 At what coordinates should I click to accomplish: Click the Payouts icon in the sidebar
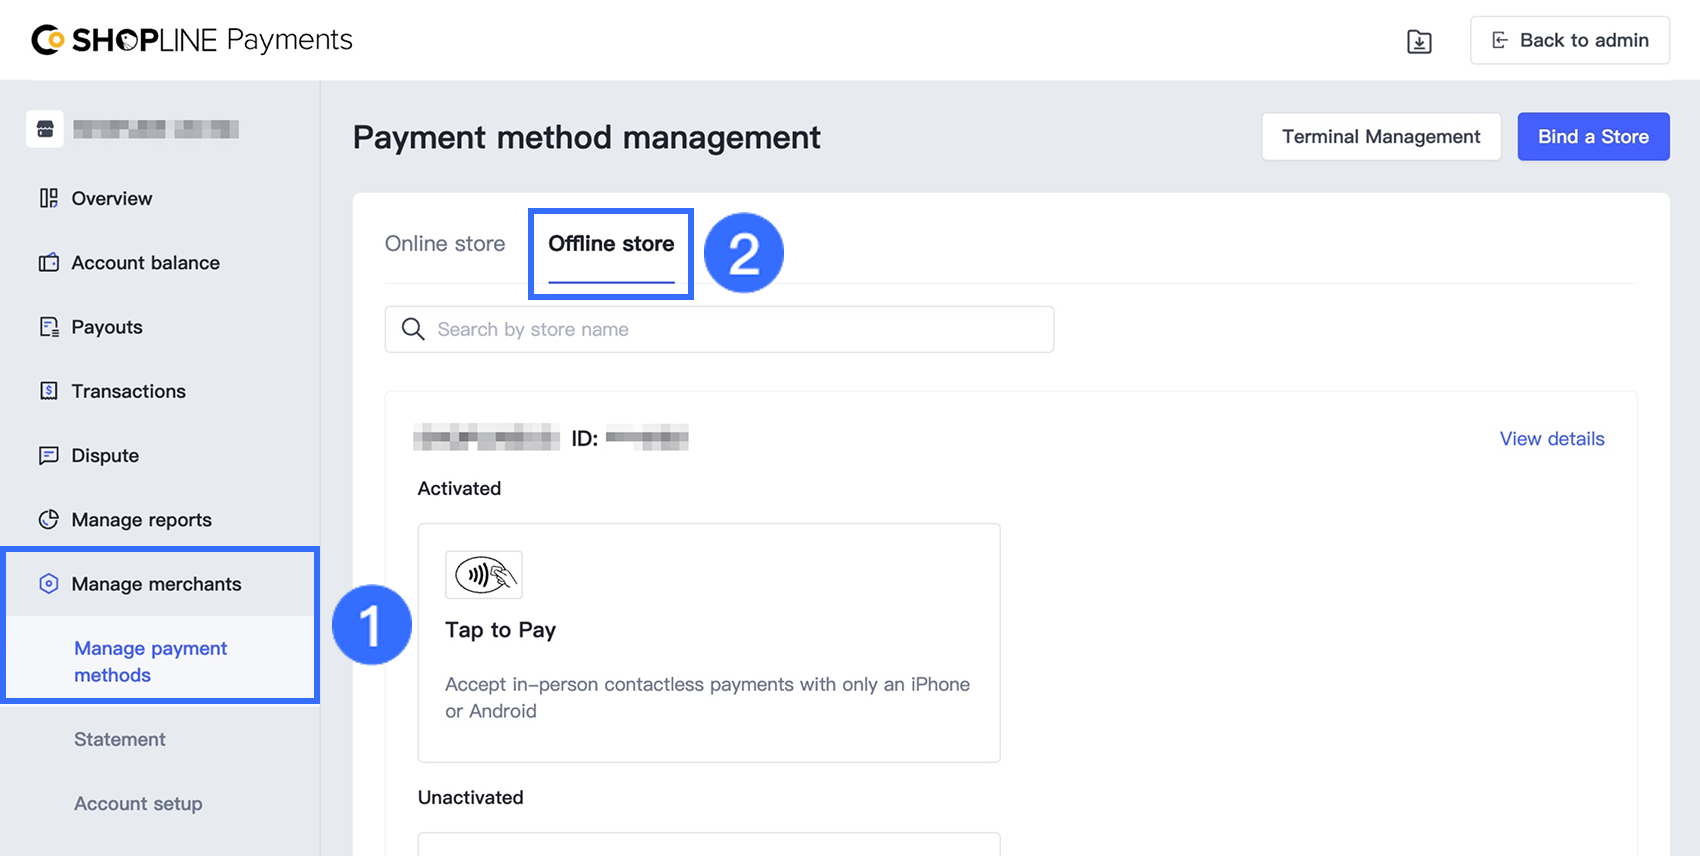[x=48, y=327]
